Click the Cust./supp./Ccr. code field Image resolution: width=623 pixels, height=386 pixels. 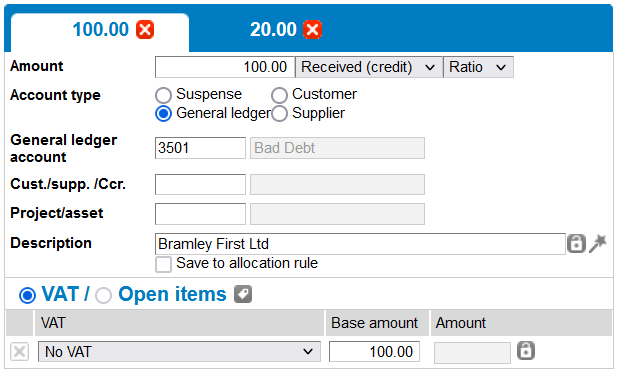[200, 185]
